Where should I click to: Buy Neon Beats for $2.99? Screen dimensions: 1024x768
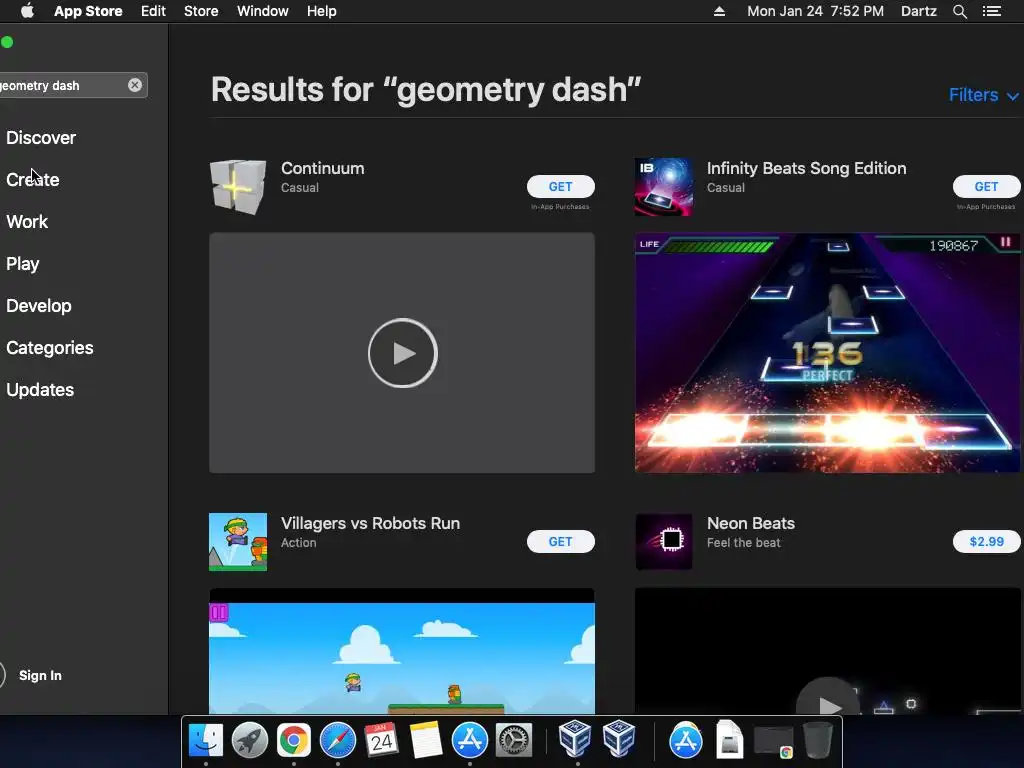(x=986, y=542)
